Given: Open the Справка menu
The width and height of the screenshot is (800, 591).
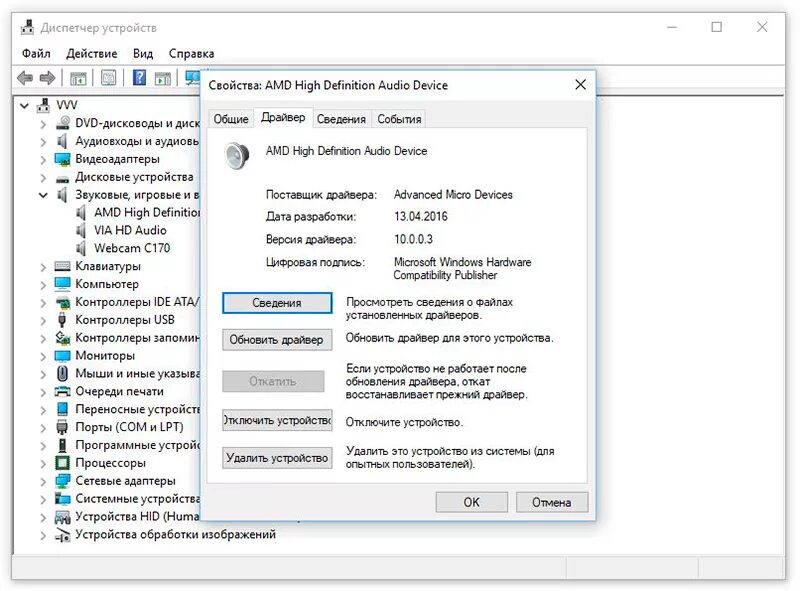Looking at the screenshot, I should click(x=191, y=54).
